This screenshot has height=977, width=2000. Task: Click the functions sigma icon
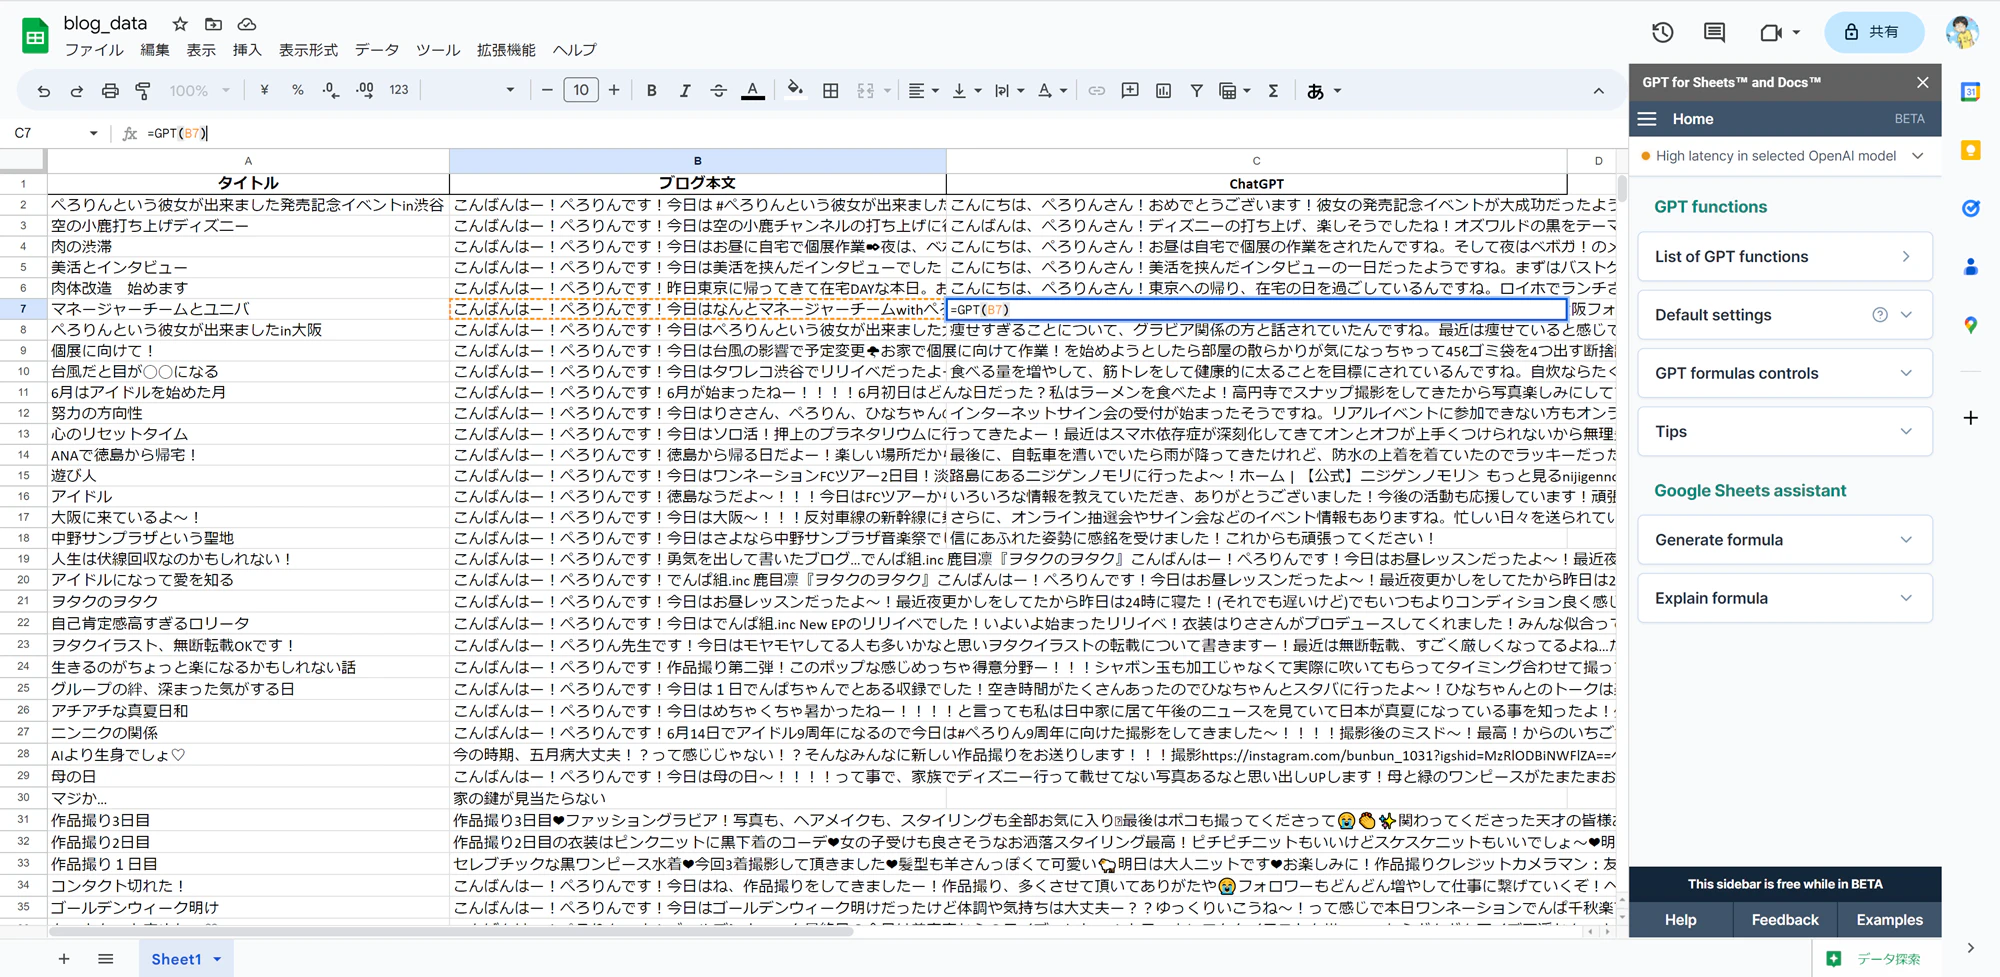(1273, 91)
